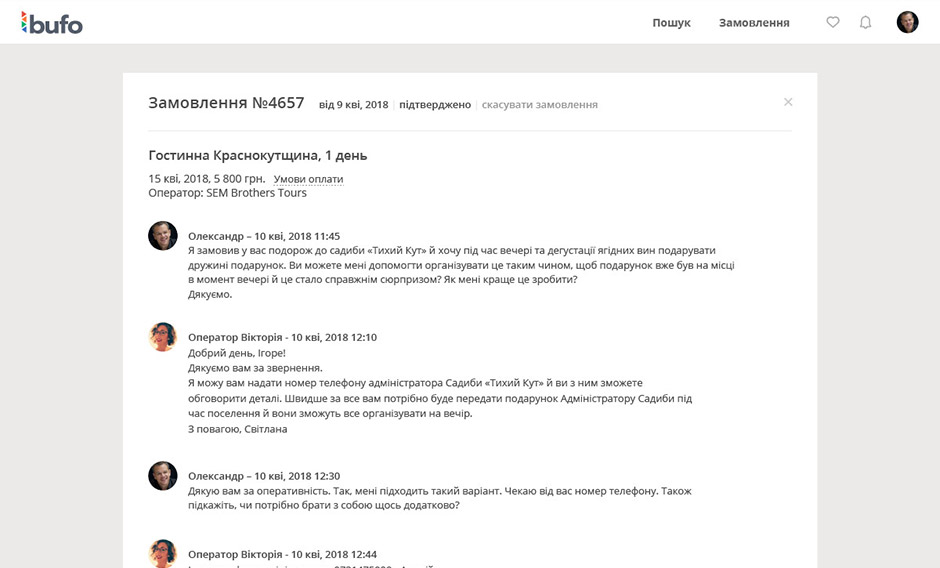This screenshot has width=940, height=568.
Task: Click operator Вікторія's avatar on 12:44 message
Action: coord(163,553)
